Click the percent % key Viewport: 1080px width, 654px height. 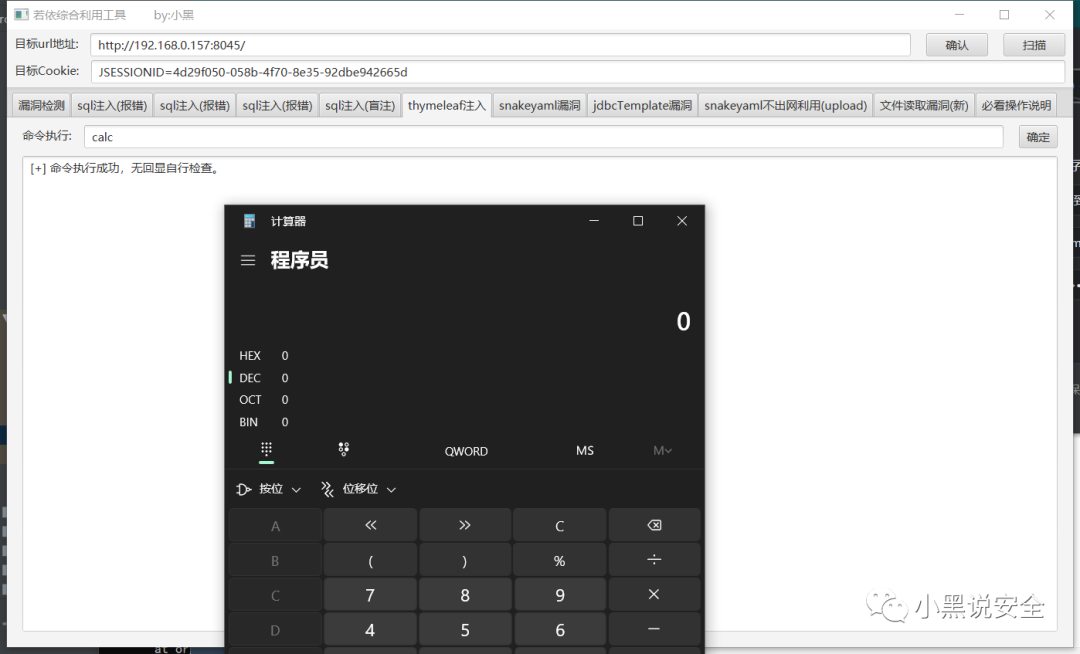pos(559,560)
